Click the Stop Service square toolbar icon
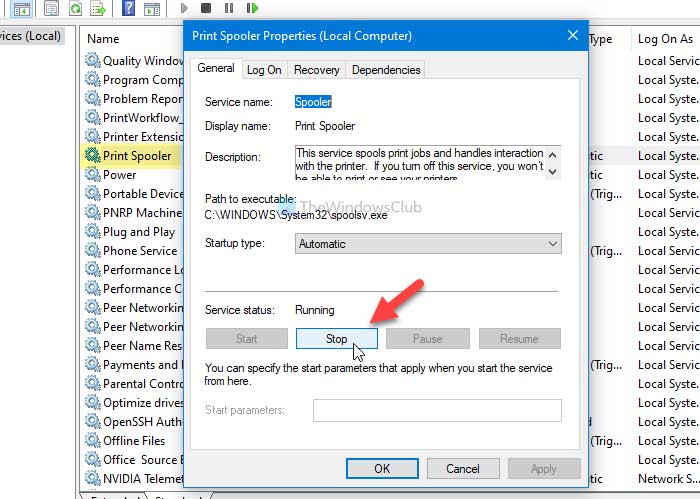 point(206,8)
